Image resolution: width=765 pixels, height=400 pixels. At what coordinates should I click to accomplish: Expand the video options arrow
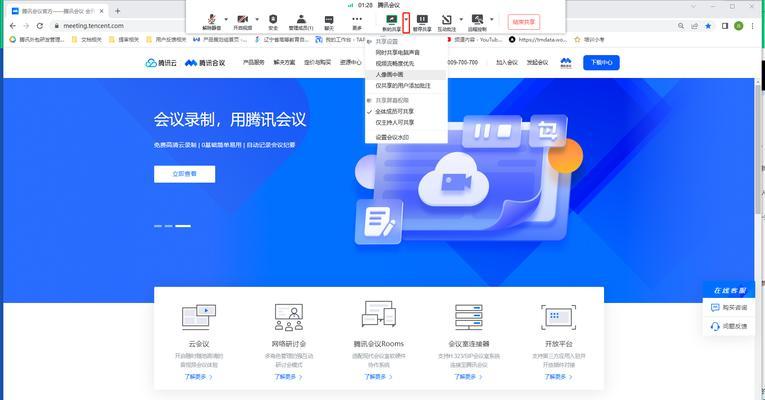pos(257,20)
